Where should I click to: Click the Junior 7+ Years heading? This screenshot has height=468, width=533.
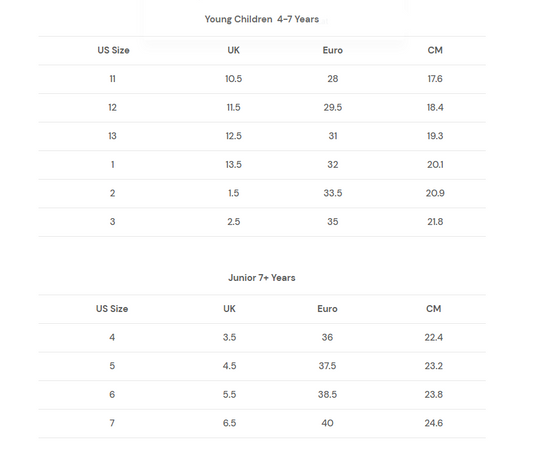pos(262,278)
